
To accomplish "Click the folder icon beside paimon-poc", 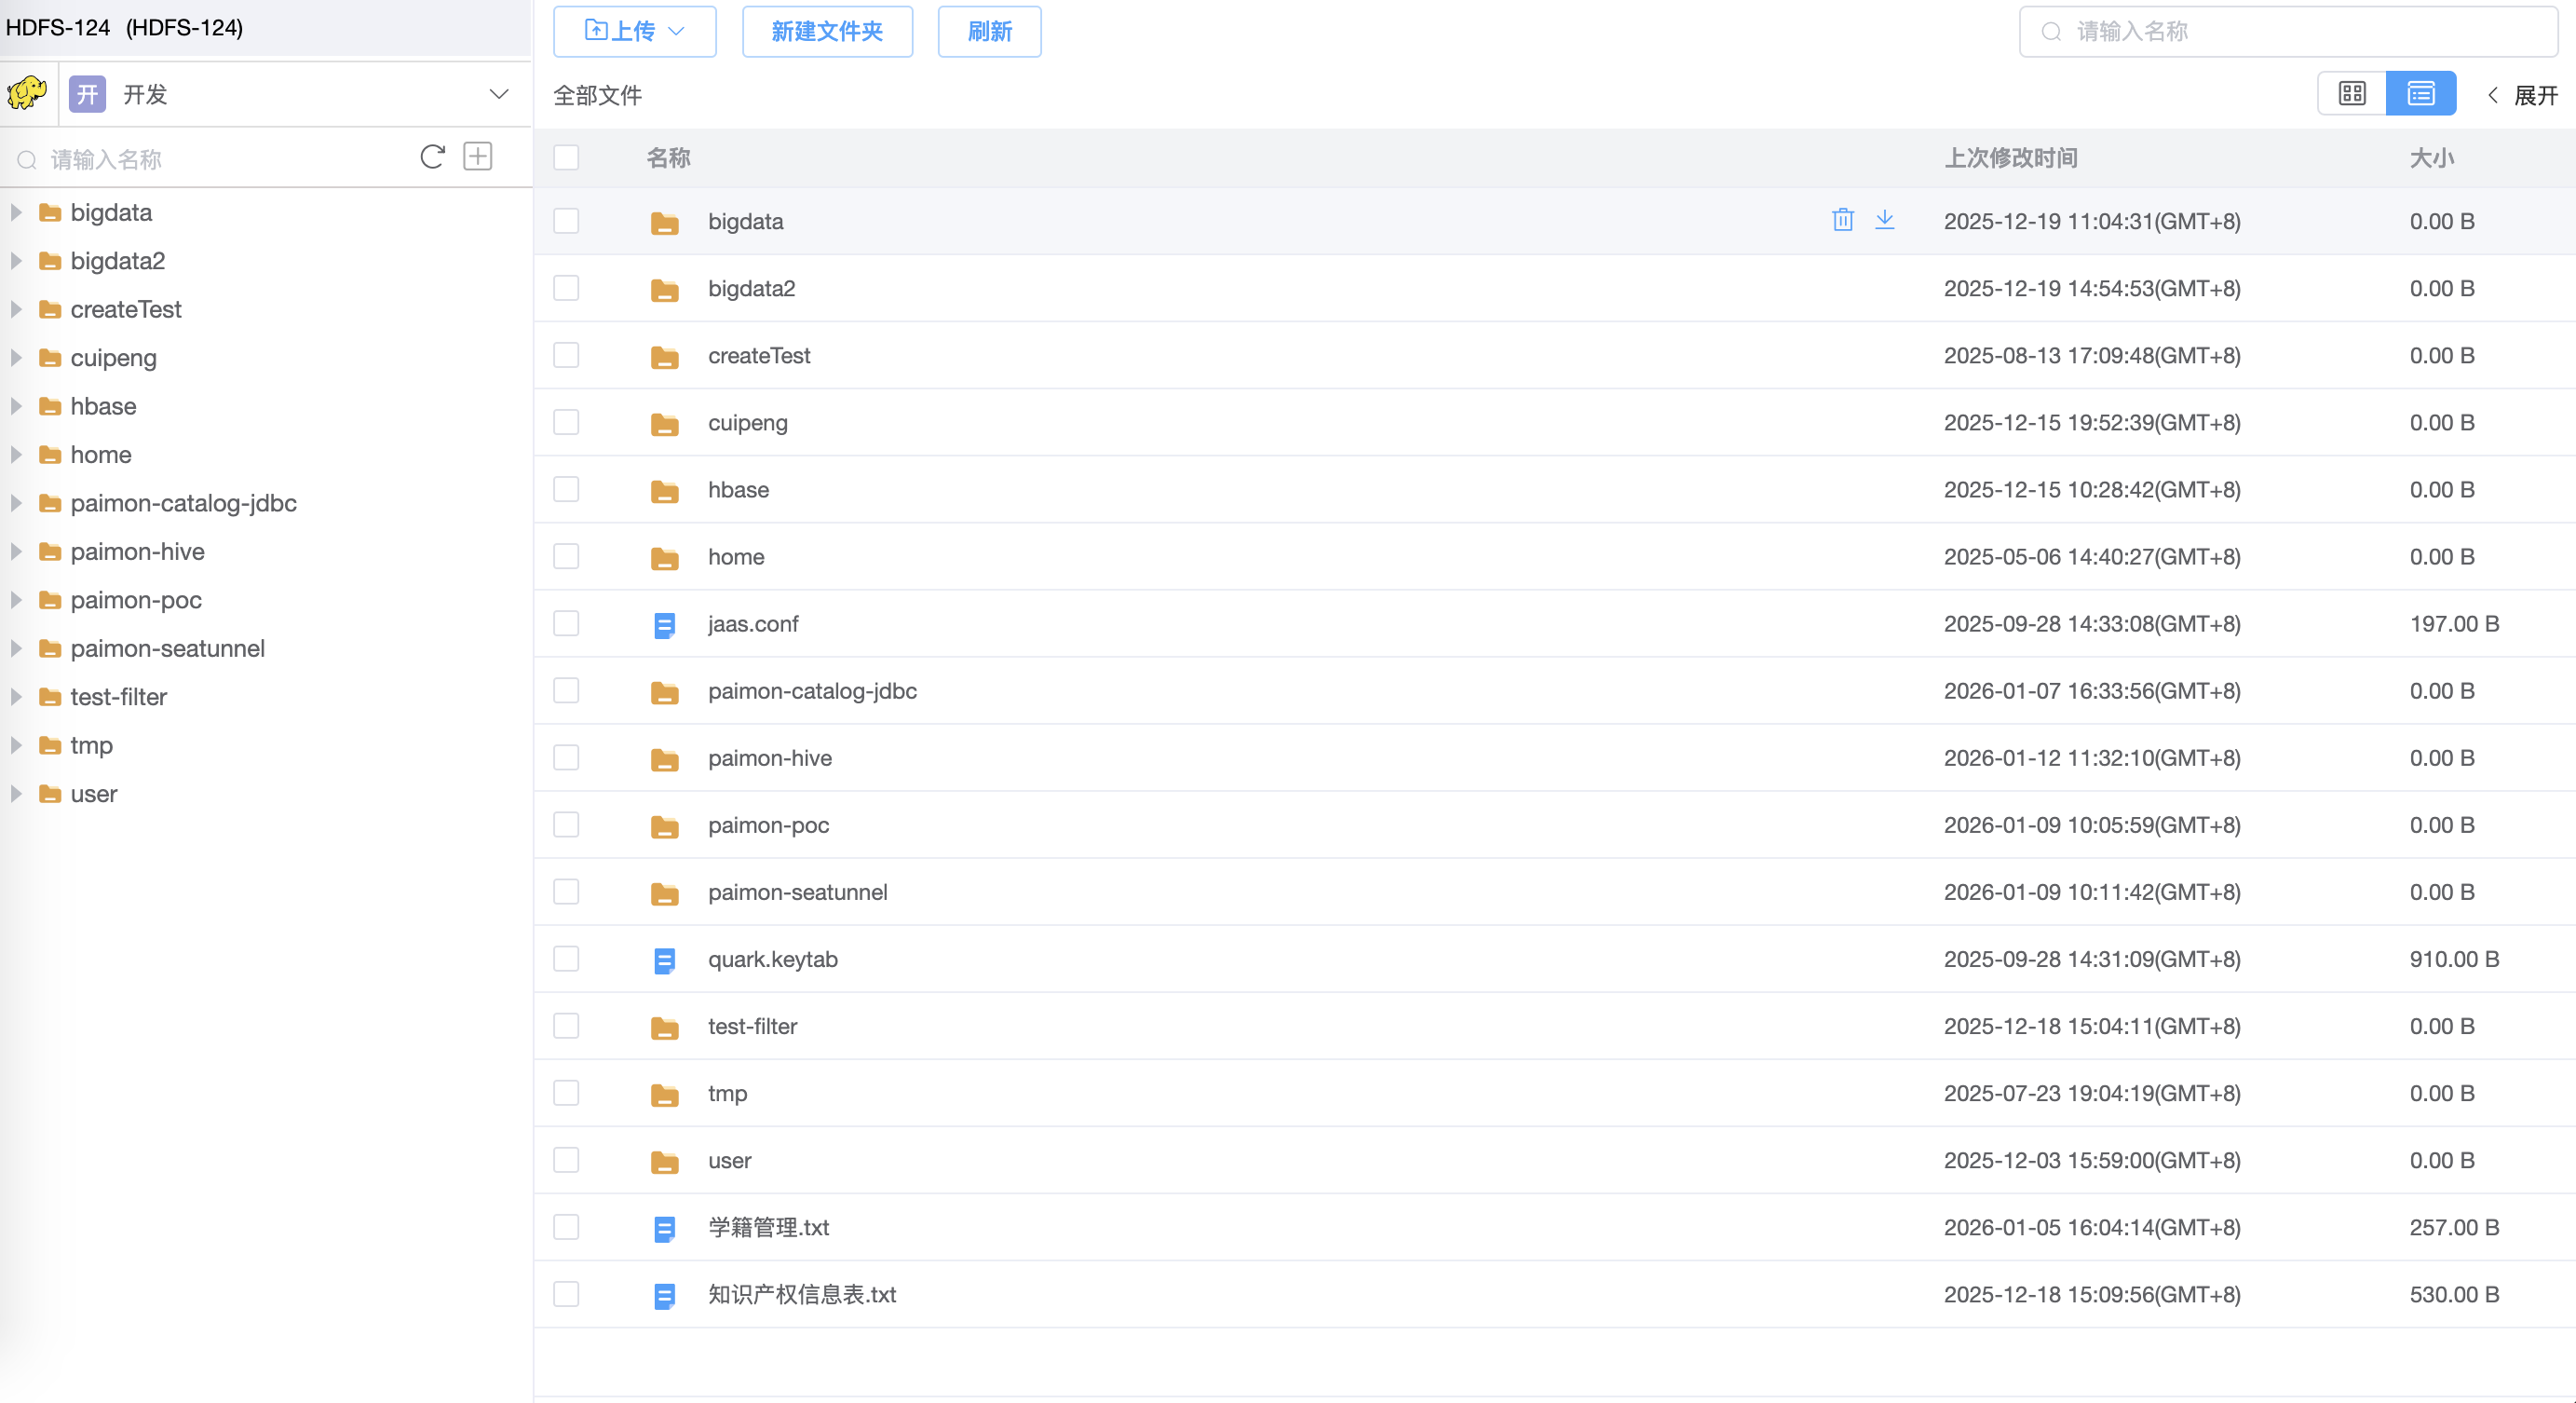I will point(664,826).
